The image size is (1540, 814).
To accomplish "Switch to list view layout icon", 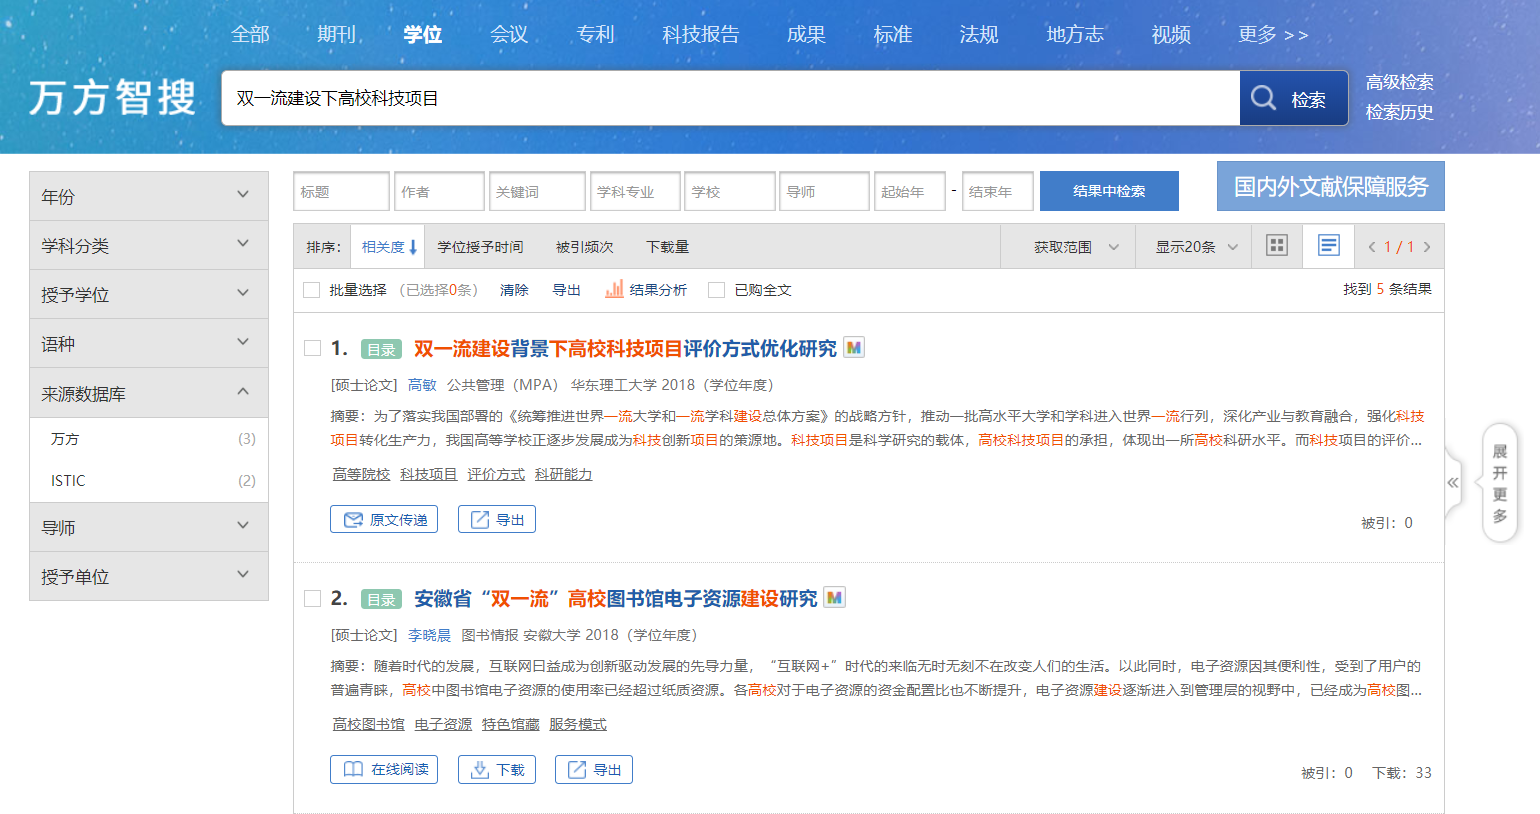I will [1328, 246].
